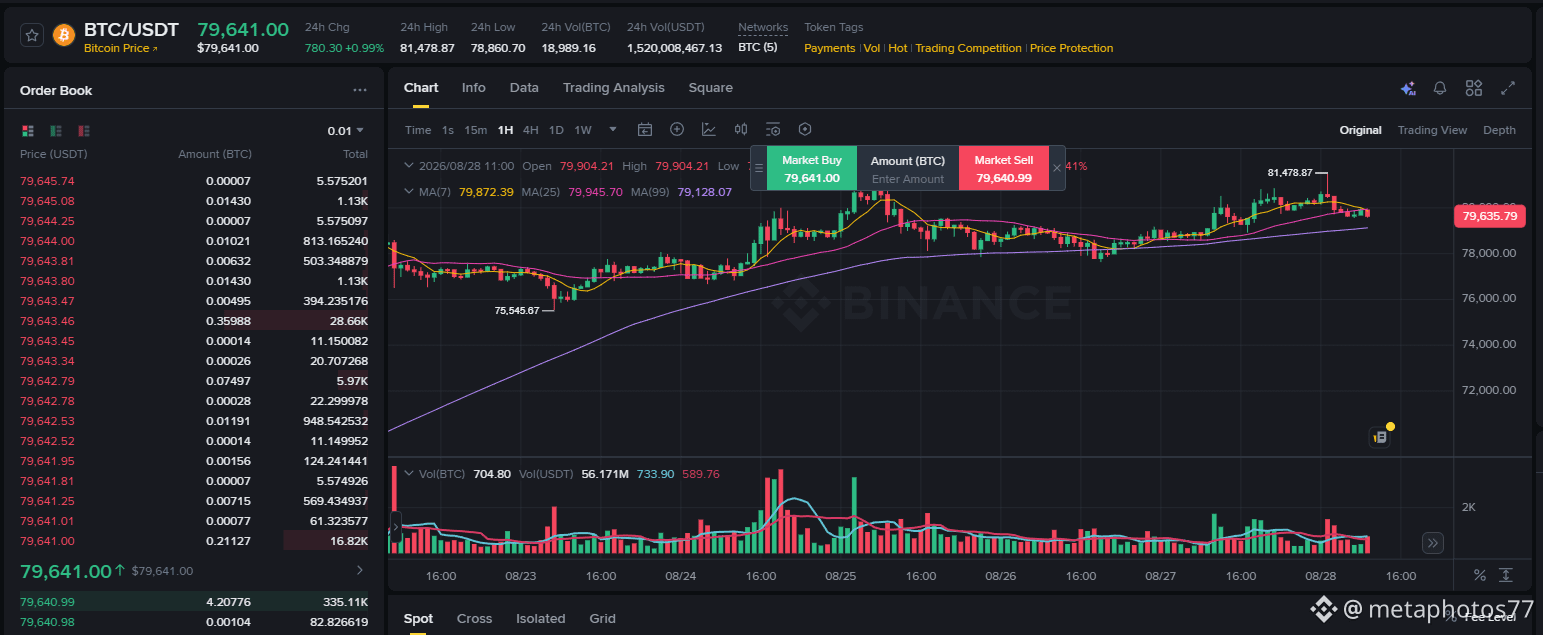Open the 0.01 price grouping dropdown

(346, 130)
